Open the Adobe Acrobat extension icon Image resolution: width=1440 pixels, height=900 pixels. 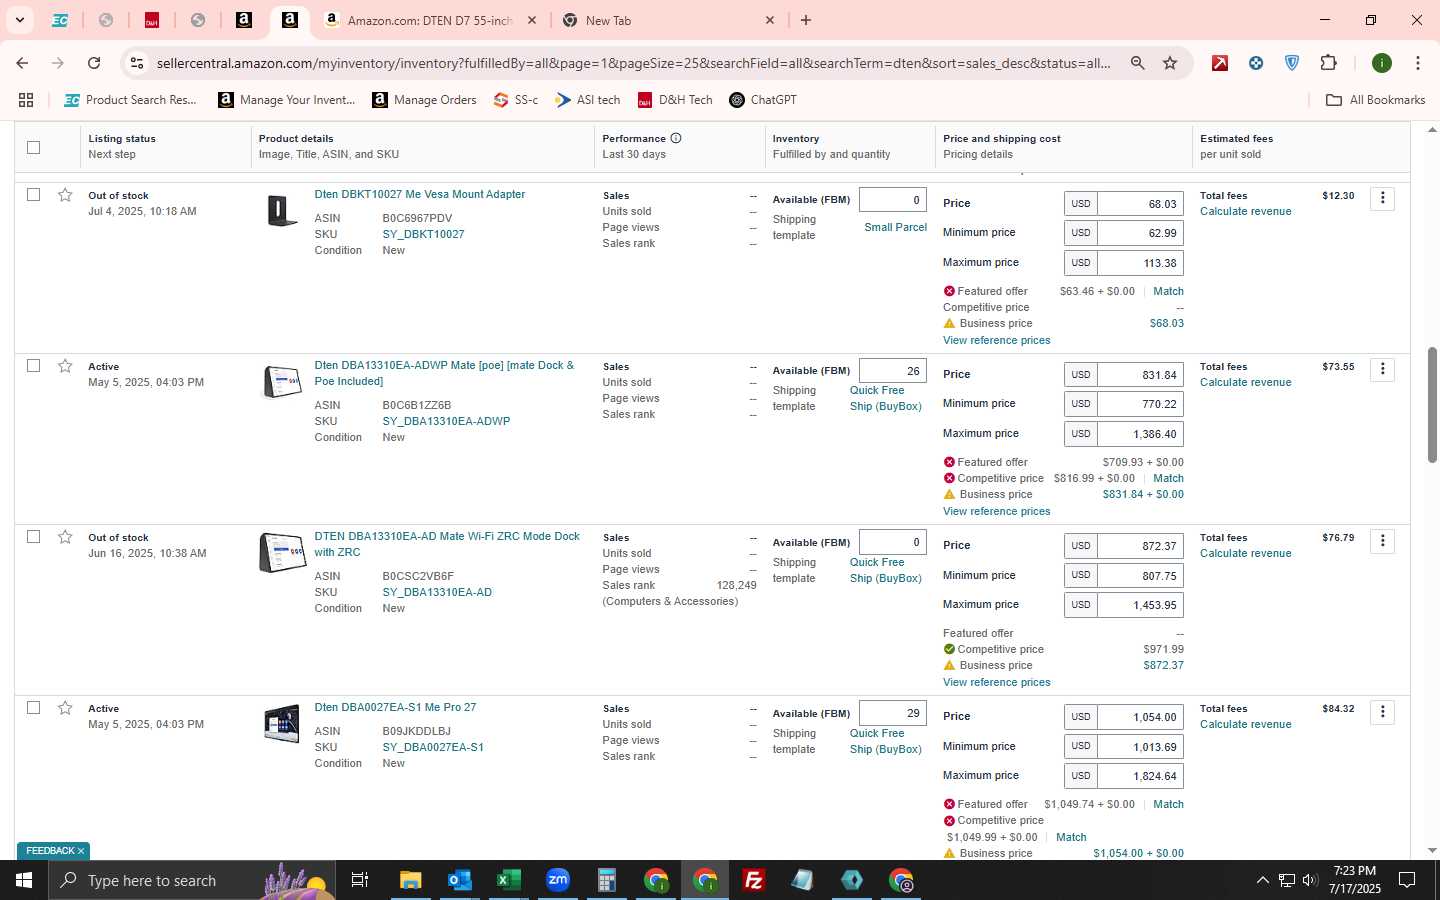(1220, 63)
